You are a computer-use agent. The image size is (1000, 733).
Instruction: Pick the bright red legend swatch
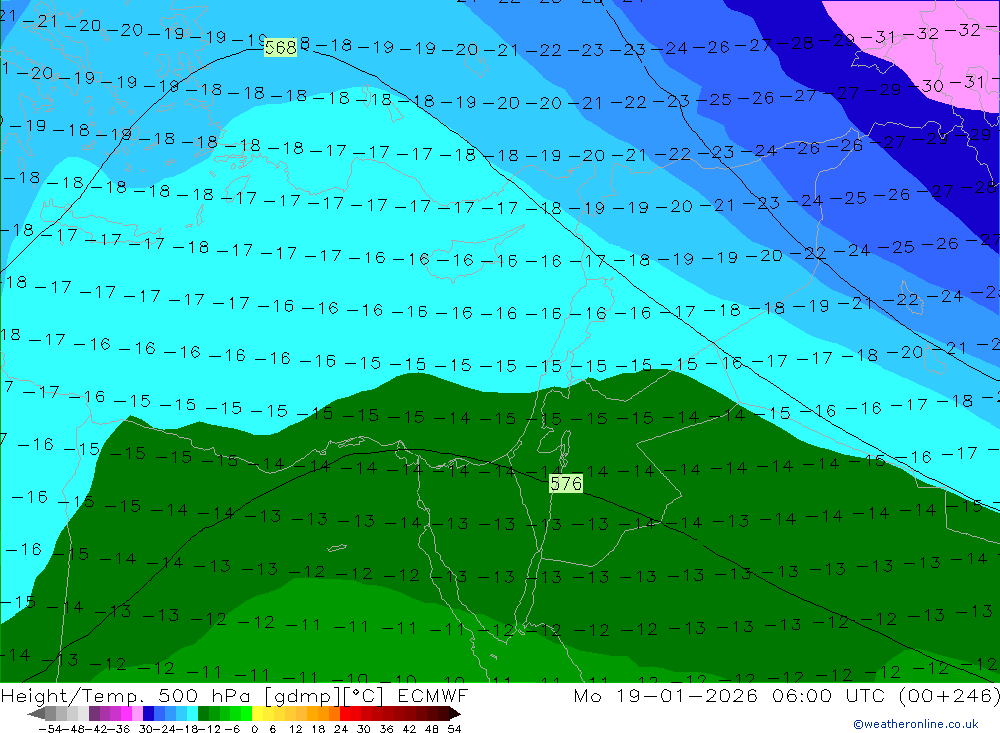(x=345, y=713)
